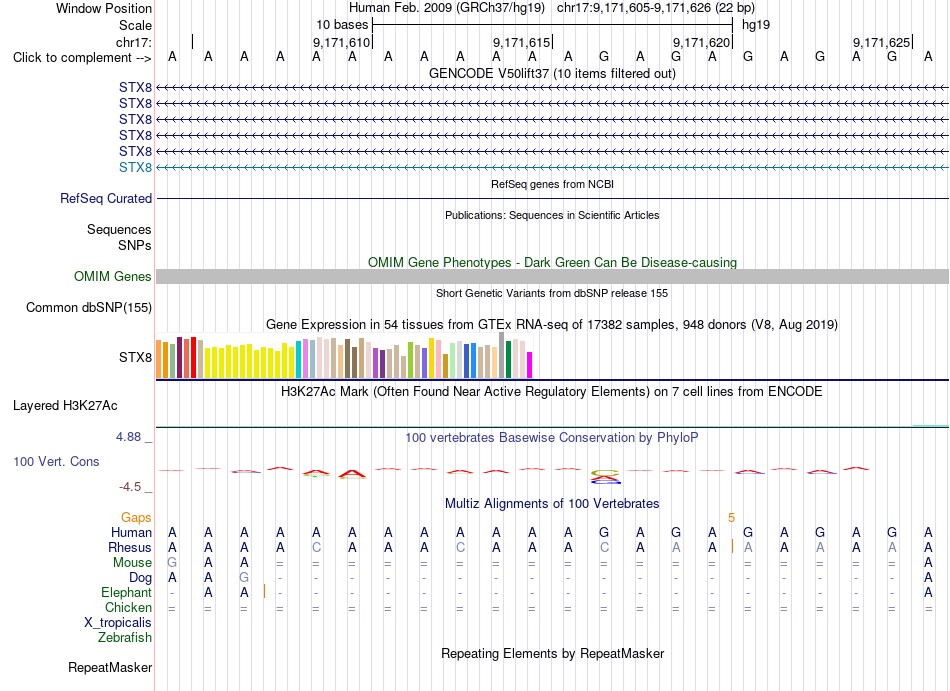950x691 pixels.
Task: Click the X_tropicalis species label
Action: pos(118,623)
